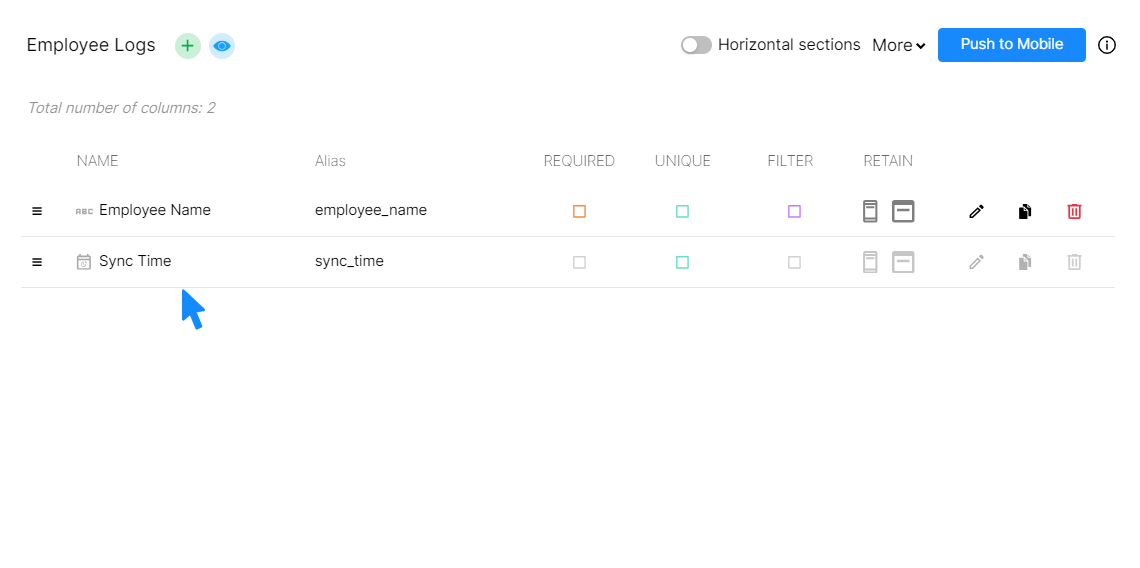1140x568 pixels.
Task: Grab the drag handle for Sync Time
Action: [x=37, y=262]
